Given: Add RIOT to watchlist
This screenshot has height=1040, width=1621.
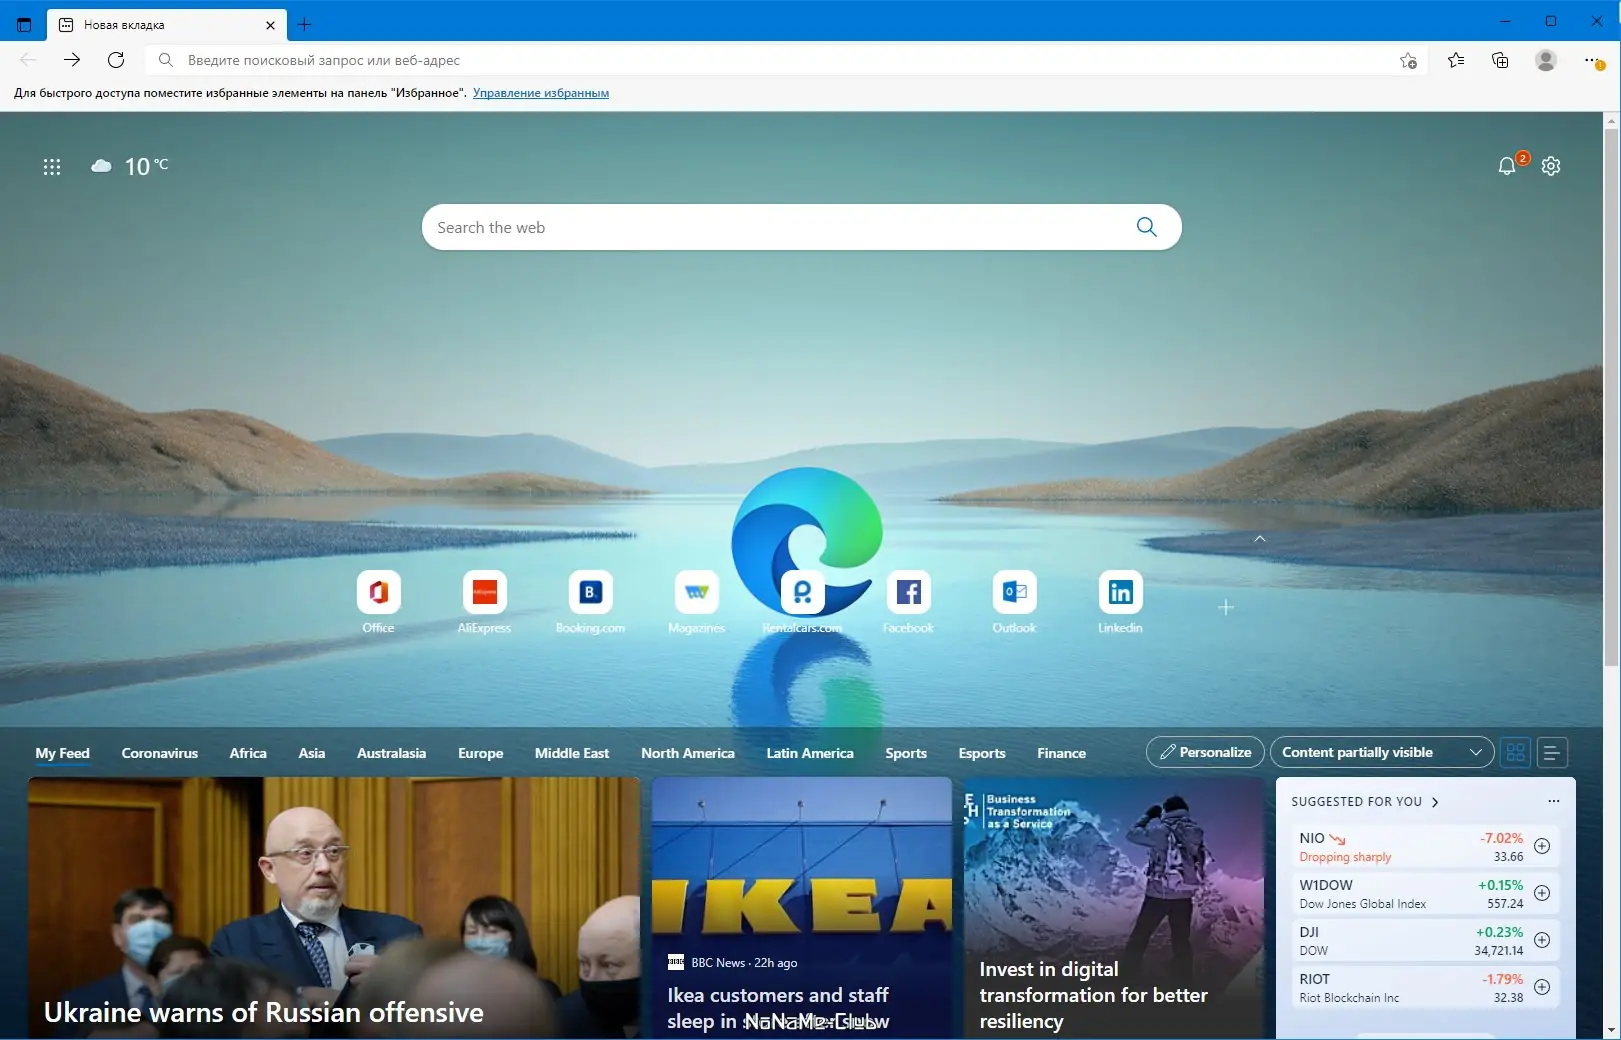Looking at the screenshot, I should point(1542,987).
